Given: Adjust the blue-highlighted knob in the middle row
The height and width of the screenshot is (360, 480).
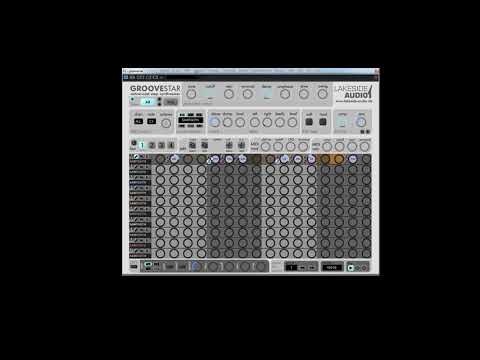Looking at the screenshot, I should click(215, 122).
